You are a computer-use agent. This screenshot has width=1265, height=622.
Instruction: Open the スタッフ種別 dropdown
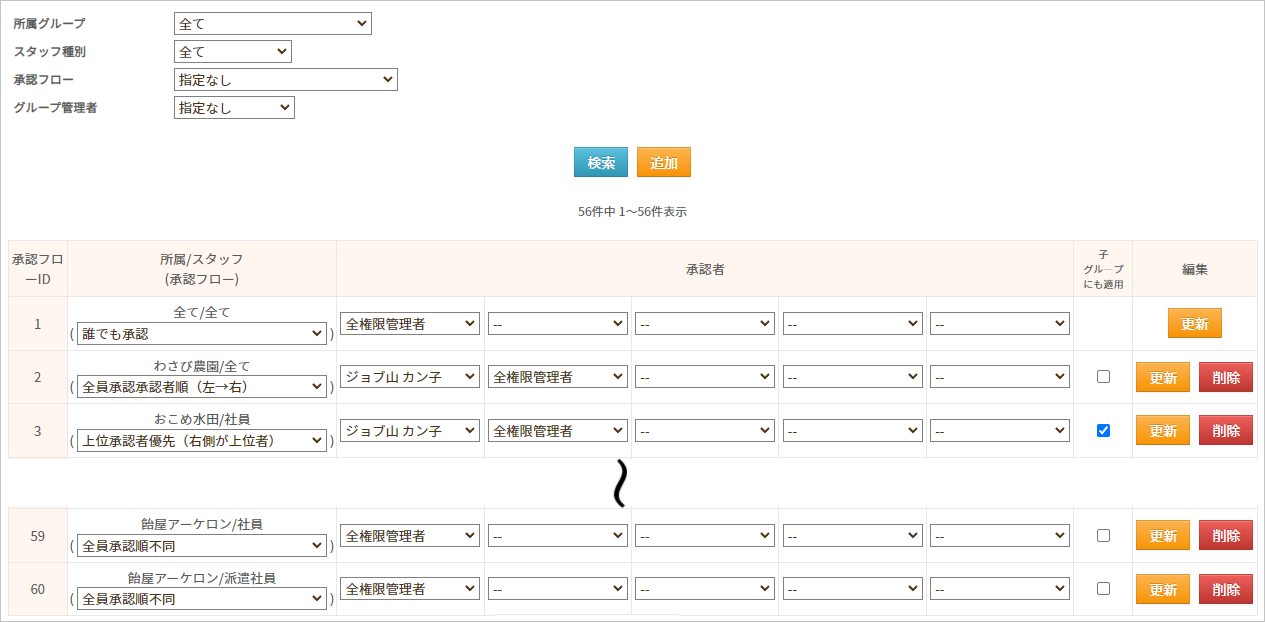(232, 52)
